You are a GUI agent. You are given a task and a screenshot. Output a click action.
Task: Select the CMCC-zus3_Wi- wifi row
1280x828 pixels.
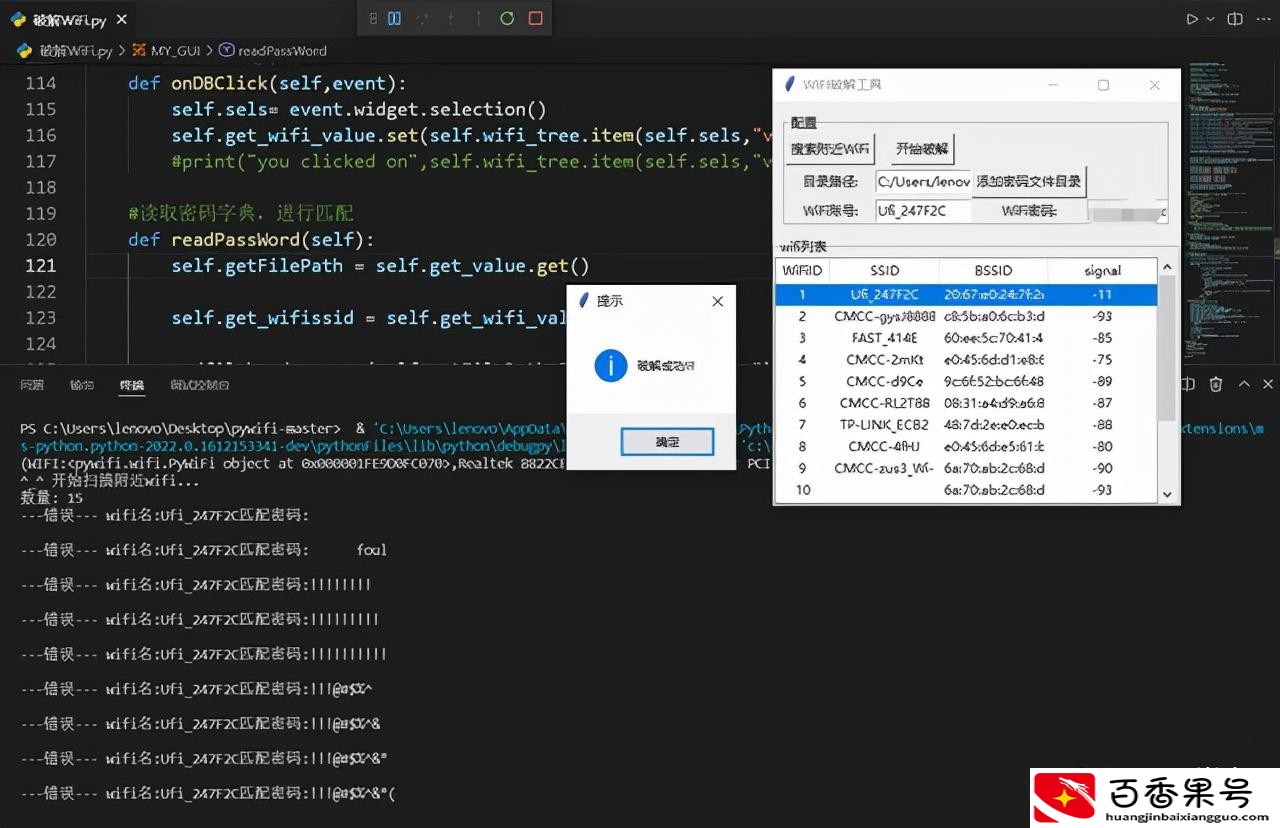click(966, 468)
